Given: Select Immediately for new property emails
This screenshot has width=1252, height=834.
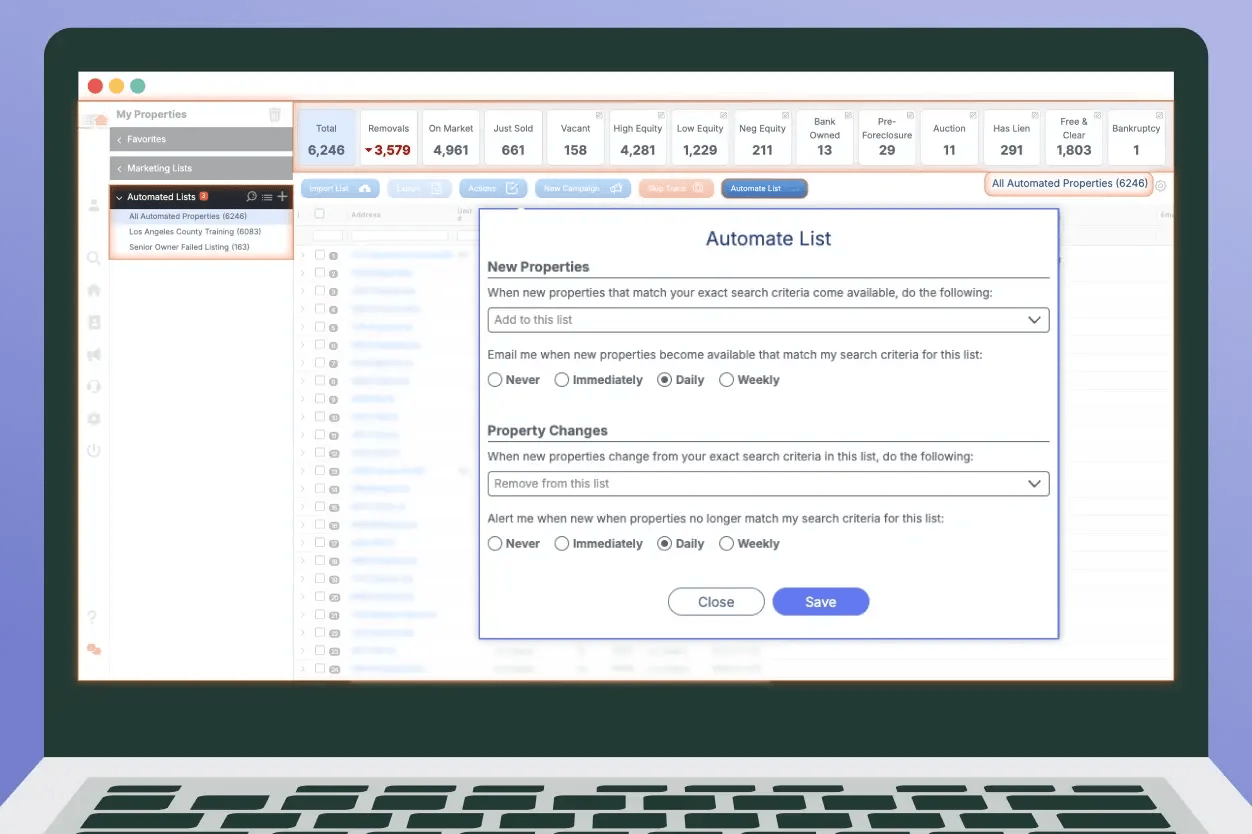Looking at the screenshot, I should tap(561, 380).
